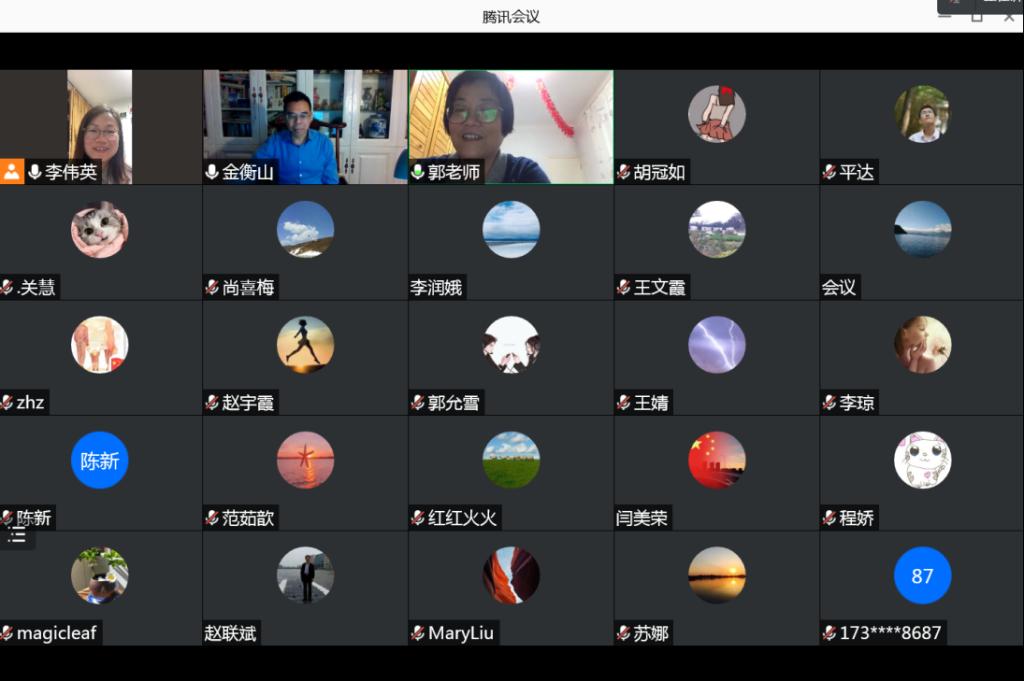Click the muted mic icon next to 赵宇霞
Viewport: 1024px width, 681px height.
212,403
